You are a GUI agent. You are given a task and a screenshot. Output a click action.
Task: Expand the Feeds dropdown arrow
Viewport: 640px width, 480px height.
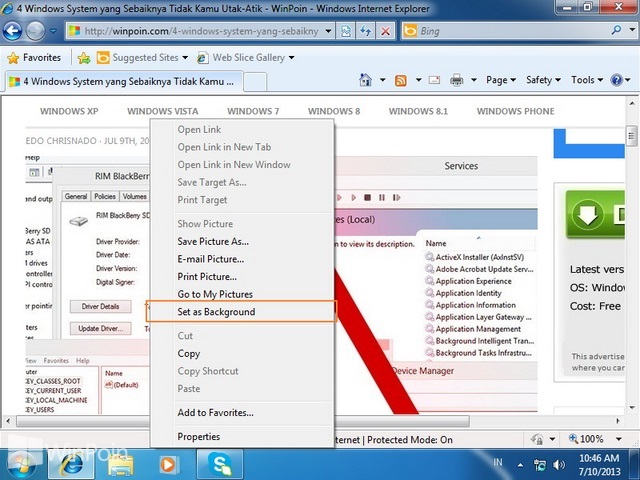point(418,80)
